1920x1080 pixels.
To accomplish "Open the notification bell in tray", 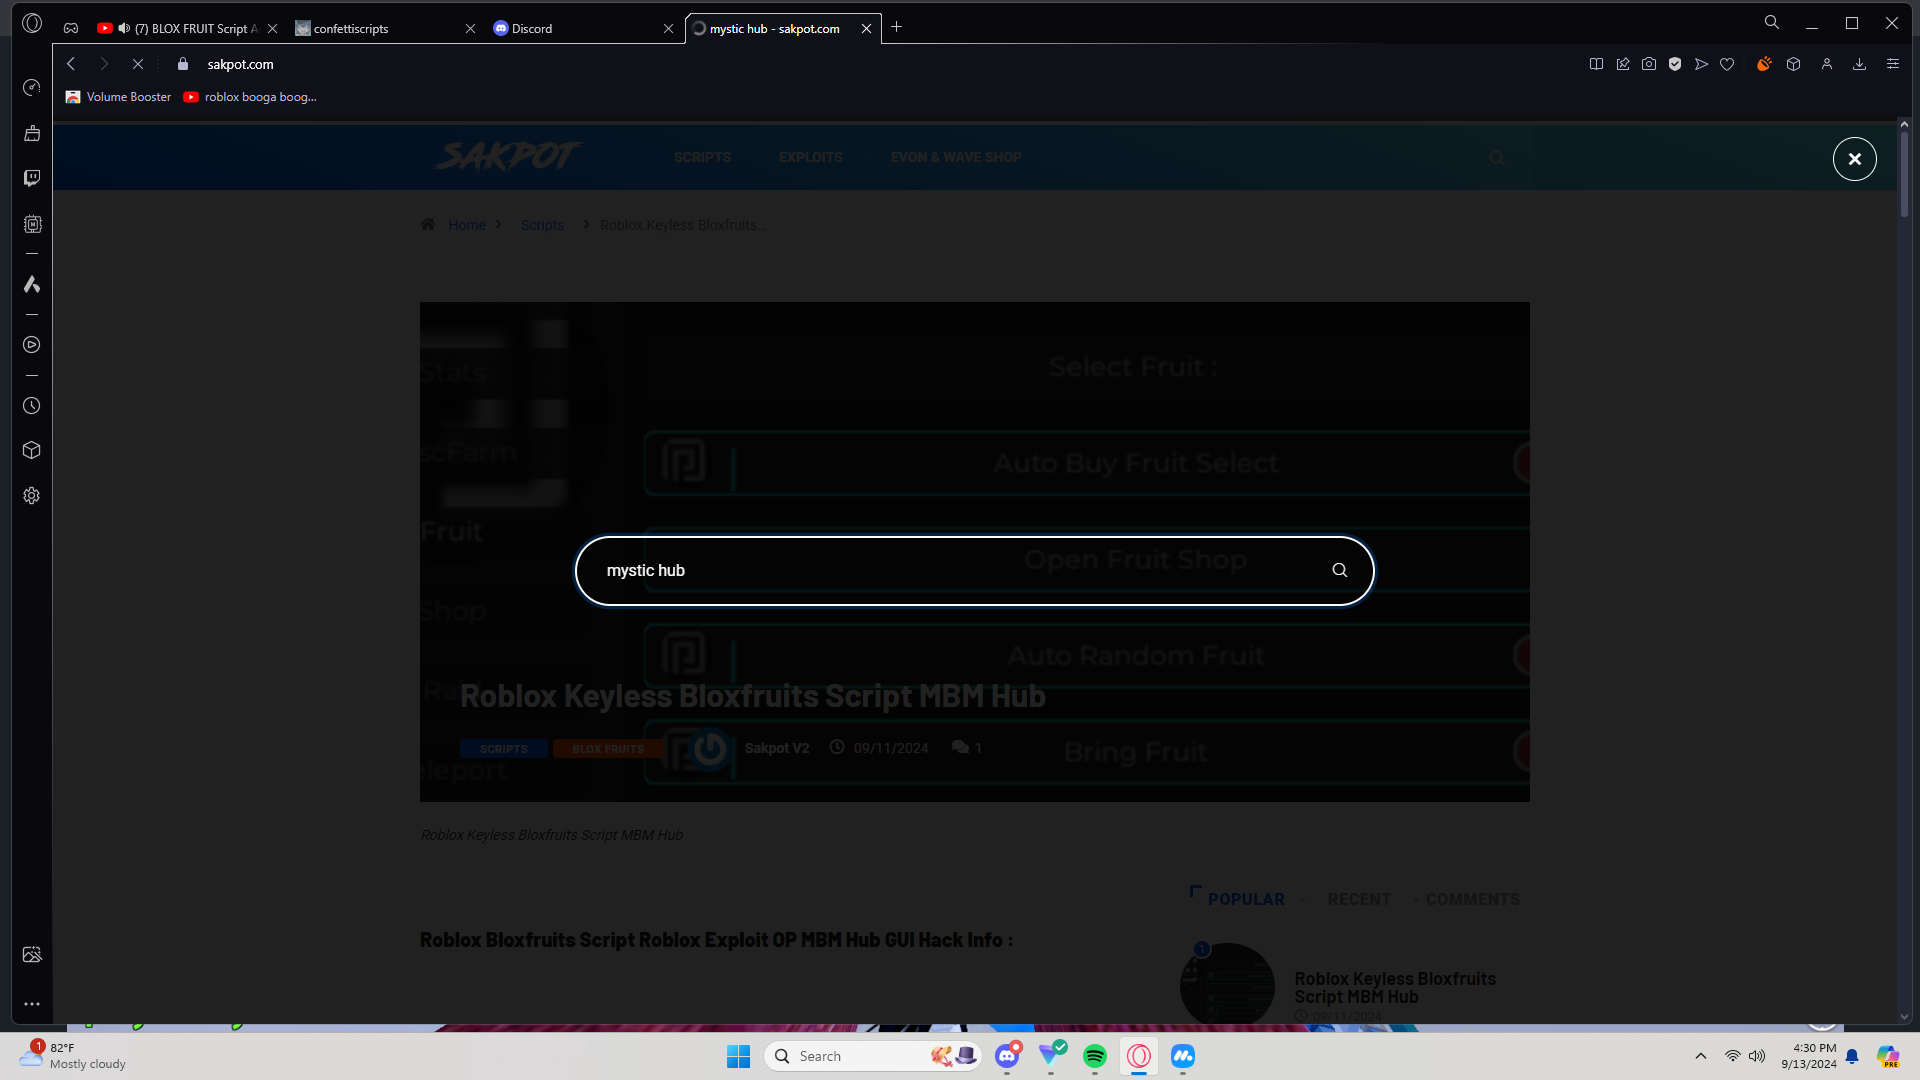I will coord(1852,1056).
